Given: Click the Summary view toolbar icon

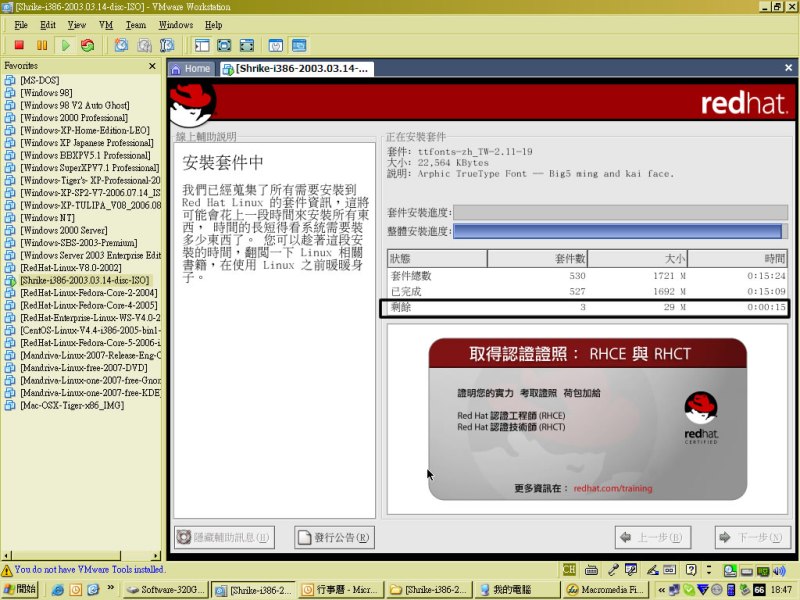Looking at the screenshot, I should click(x=276, y=45).
